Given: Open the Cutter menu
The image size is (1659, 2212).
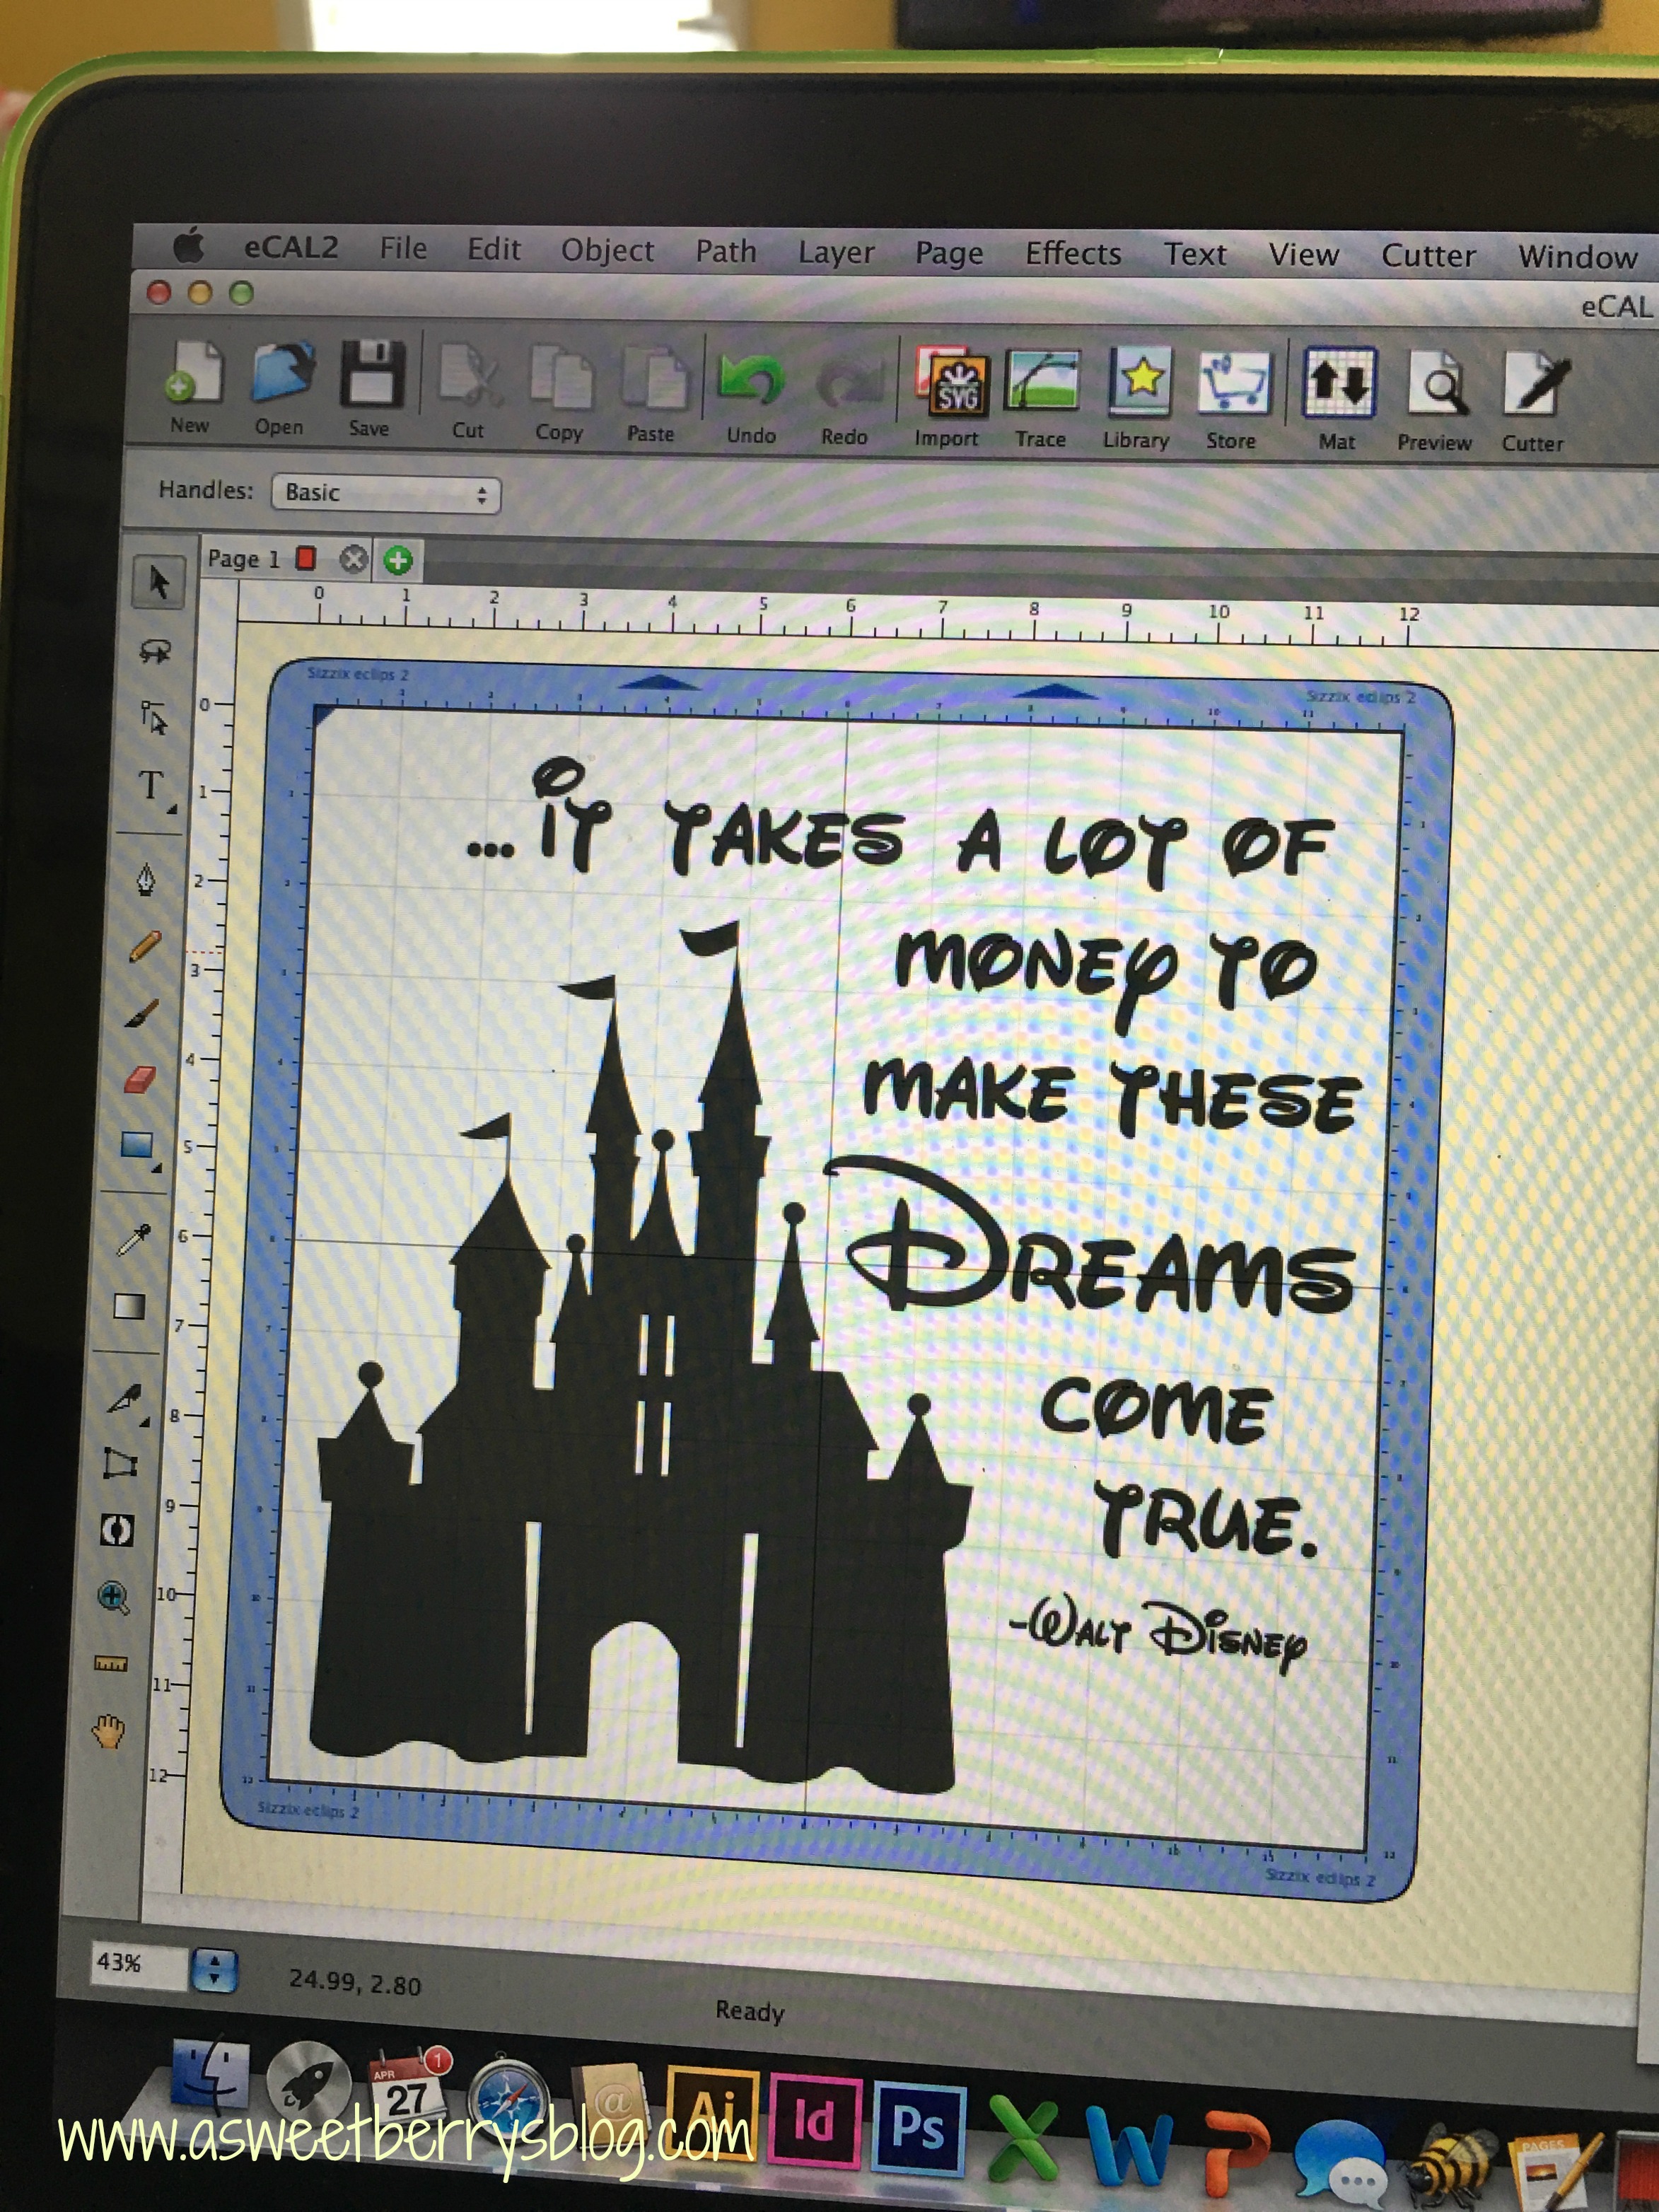Looking at the screenshot, I should pyautogui.click(x=1428, y=256).
